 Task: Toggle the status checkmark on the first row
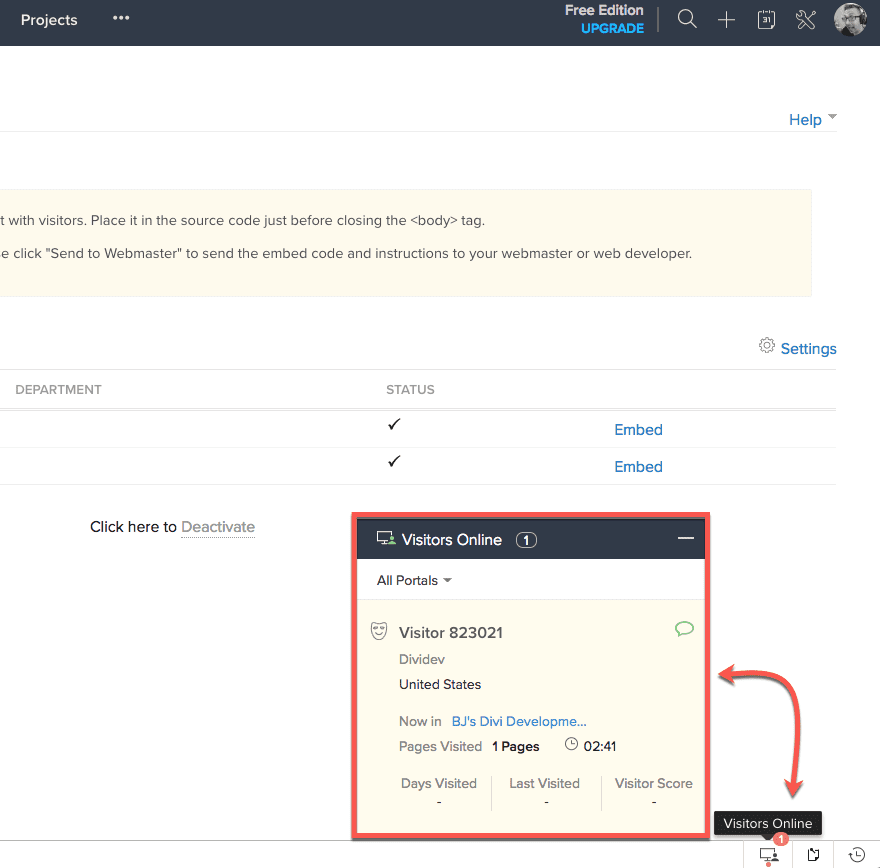click(393, 424)
